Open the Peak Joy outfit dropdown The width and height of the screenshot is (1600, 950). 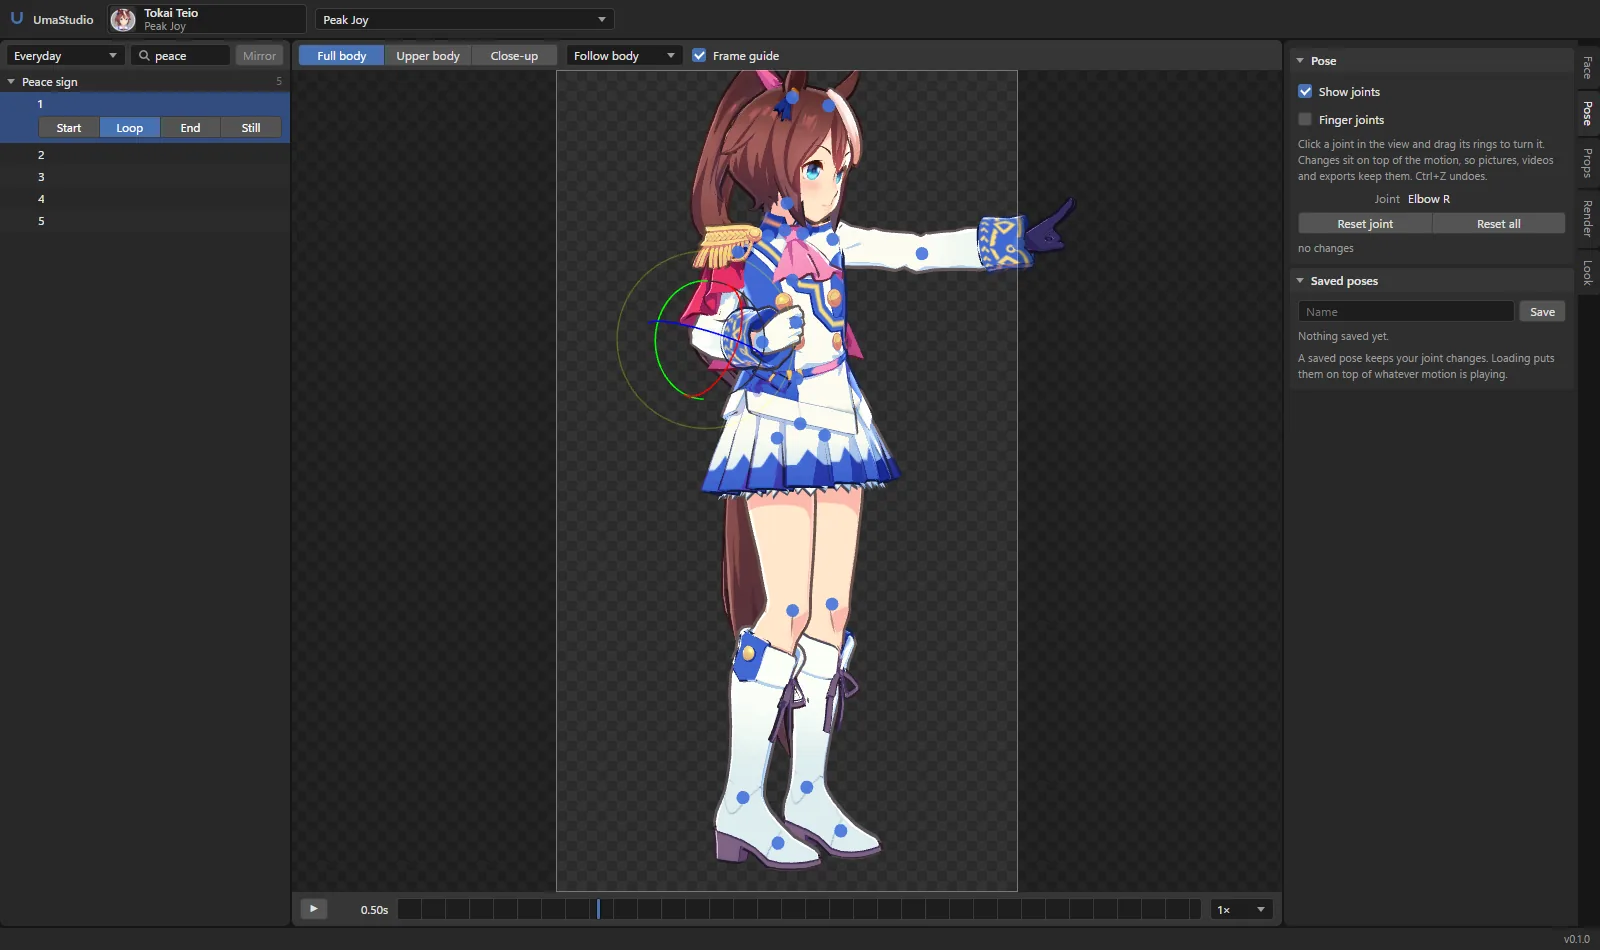point(464,20)
